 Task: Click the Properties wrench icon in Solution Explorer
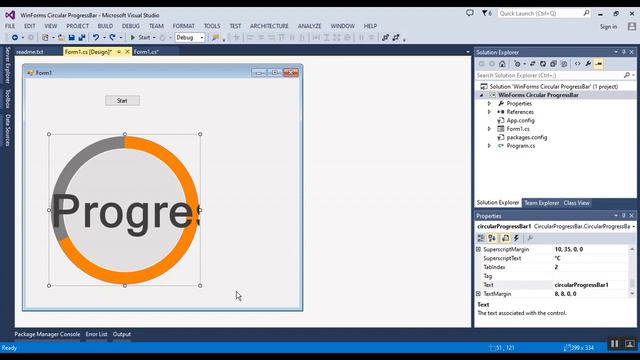[x=588, y=64]
